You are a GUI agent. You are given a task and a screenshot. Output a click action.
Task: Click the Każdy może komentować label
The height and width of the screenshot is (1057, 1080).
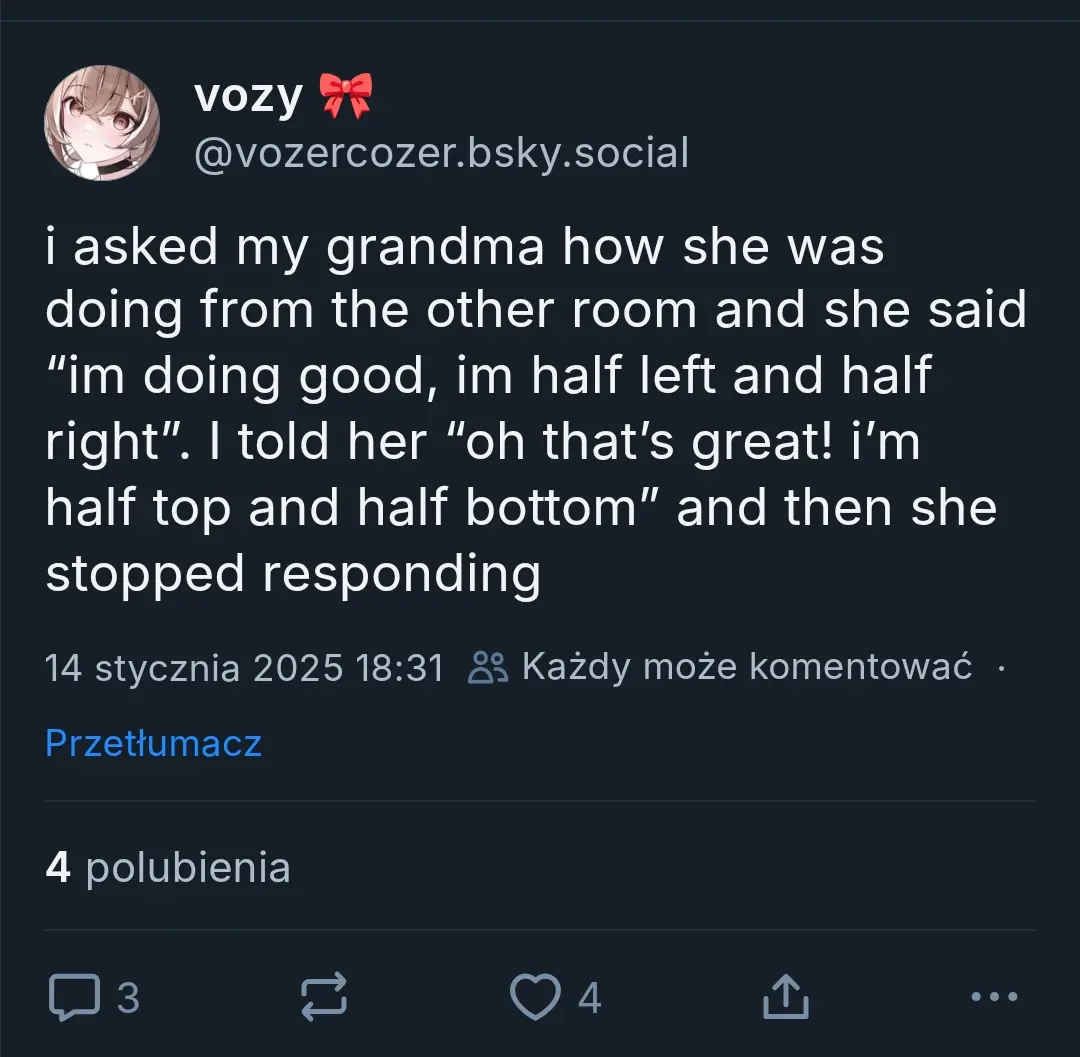pos(747,667)
